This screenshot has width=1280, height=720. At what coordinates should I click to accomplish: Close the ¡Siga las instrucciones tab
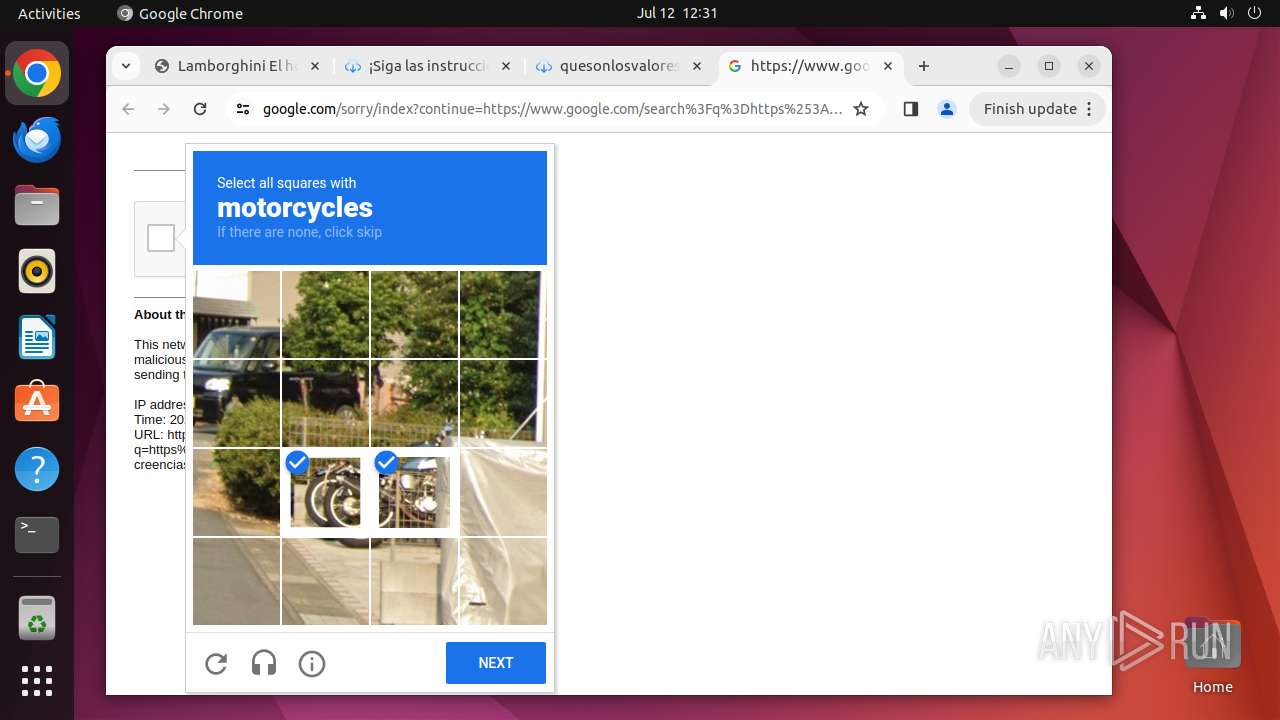tap(505, 66)
